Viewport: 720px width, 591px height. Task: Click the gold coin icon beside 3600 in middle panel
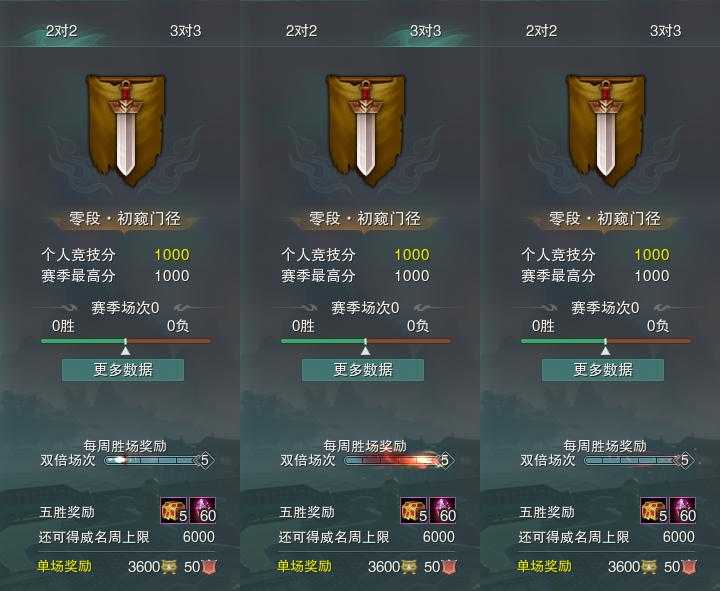click(x=409, y=567)
